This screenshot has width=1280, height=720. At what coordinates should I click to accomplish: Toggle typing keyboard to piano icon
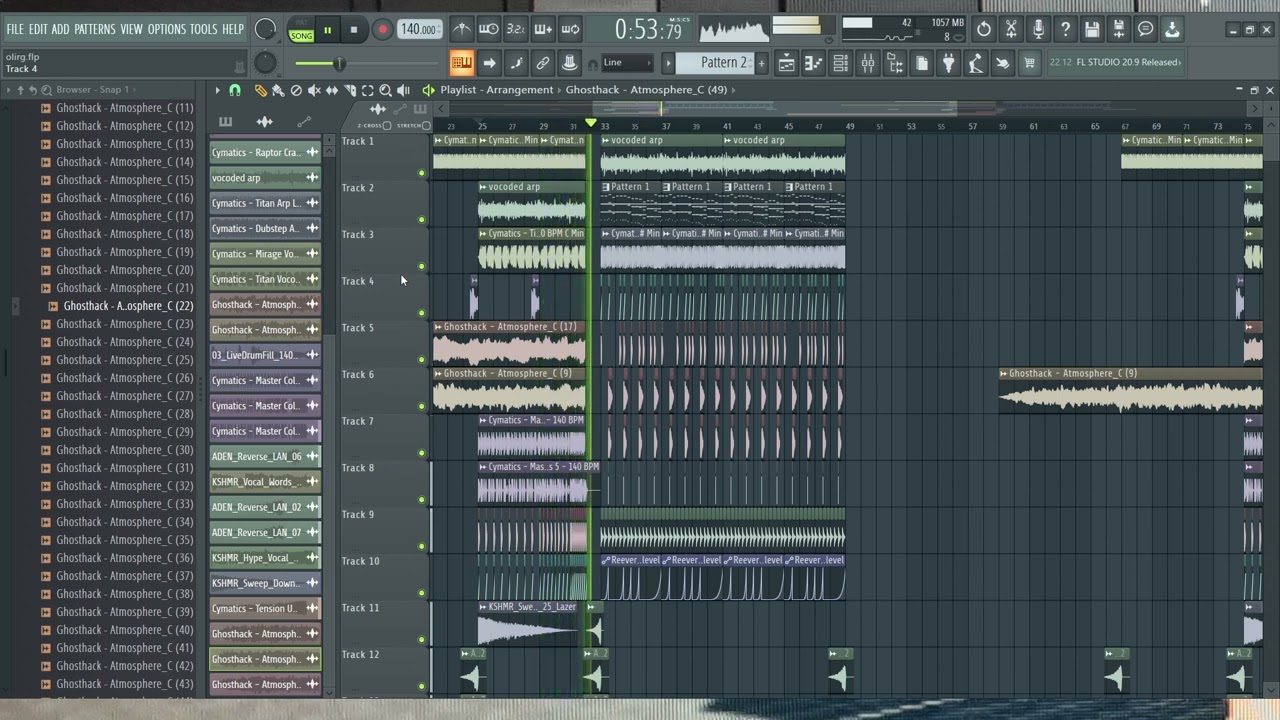pyautogui.click(x=461, y=63)
